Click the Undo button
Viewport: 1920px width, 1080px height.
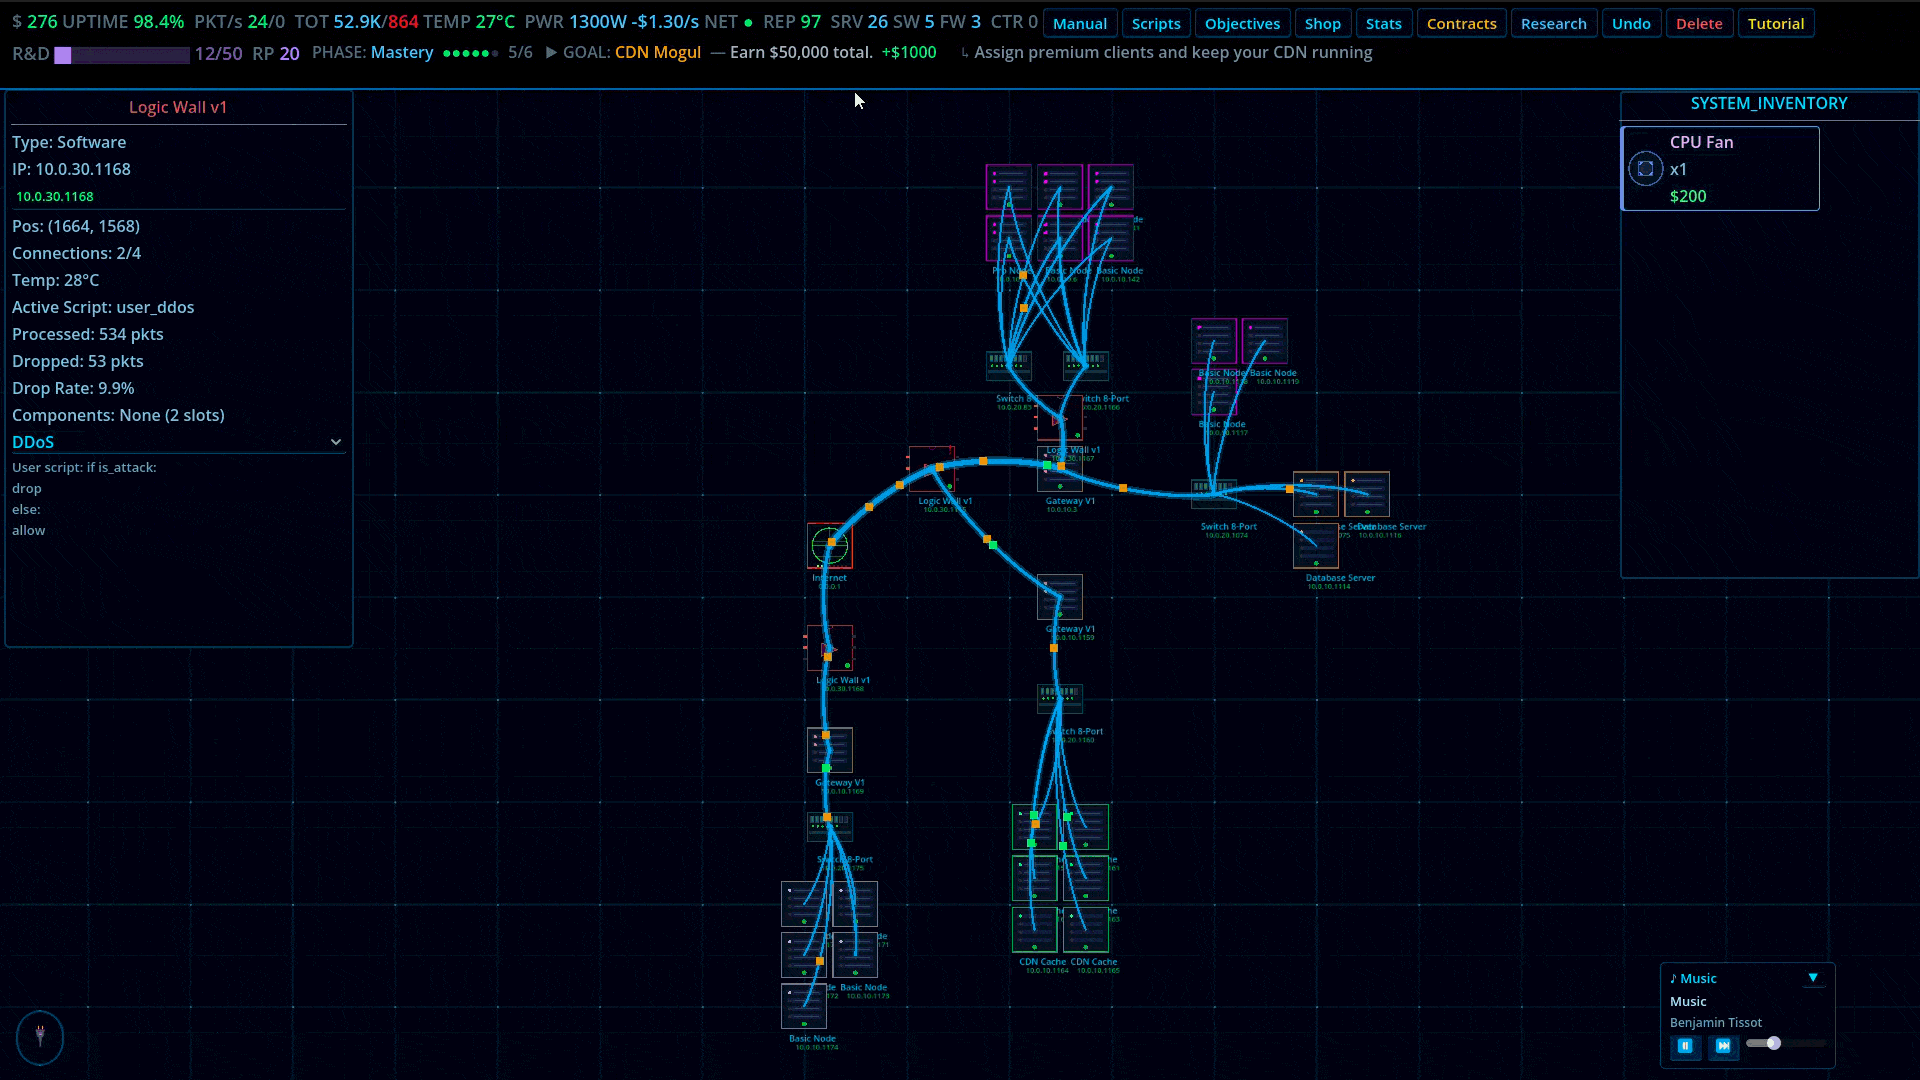pos(1630,24)
